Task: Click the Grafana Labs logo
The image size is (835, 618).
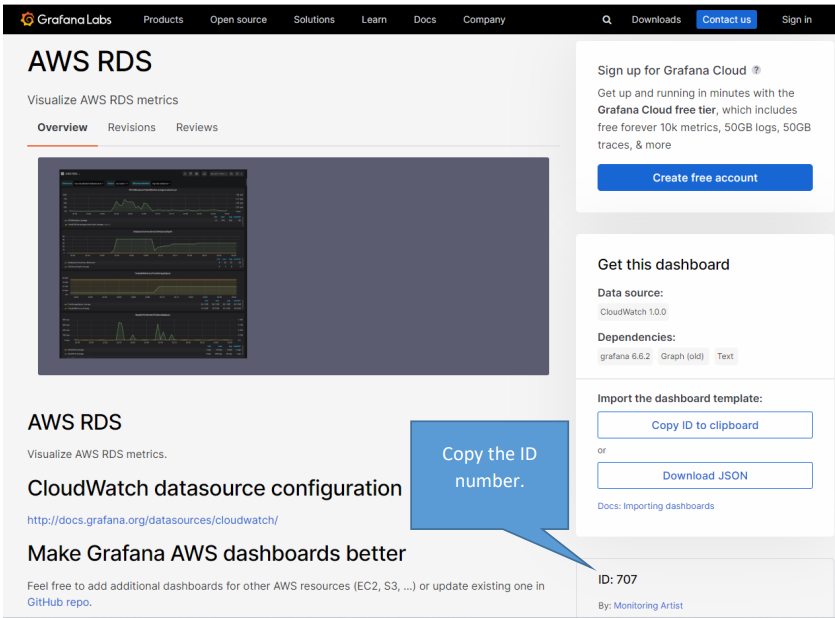Action: (x=66, y=20)
